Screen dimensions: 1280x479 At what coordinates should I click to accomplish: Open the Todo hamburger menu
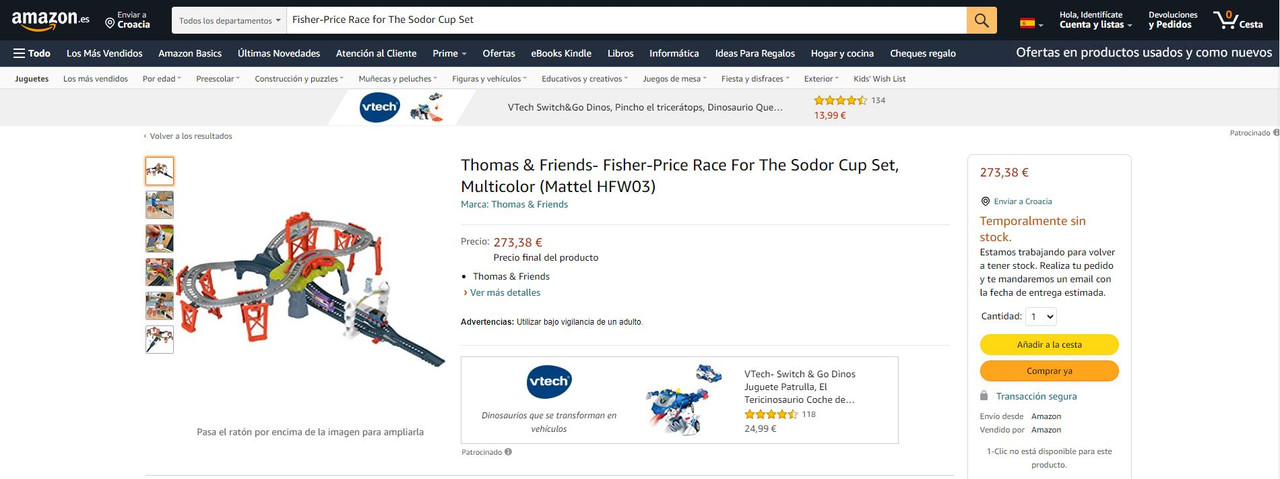[32, 53]
